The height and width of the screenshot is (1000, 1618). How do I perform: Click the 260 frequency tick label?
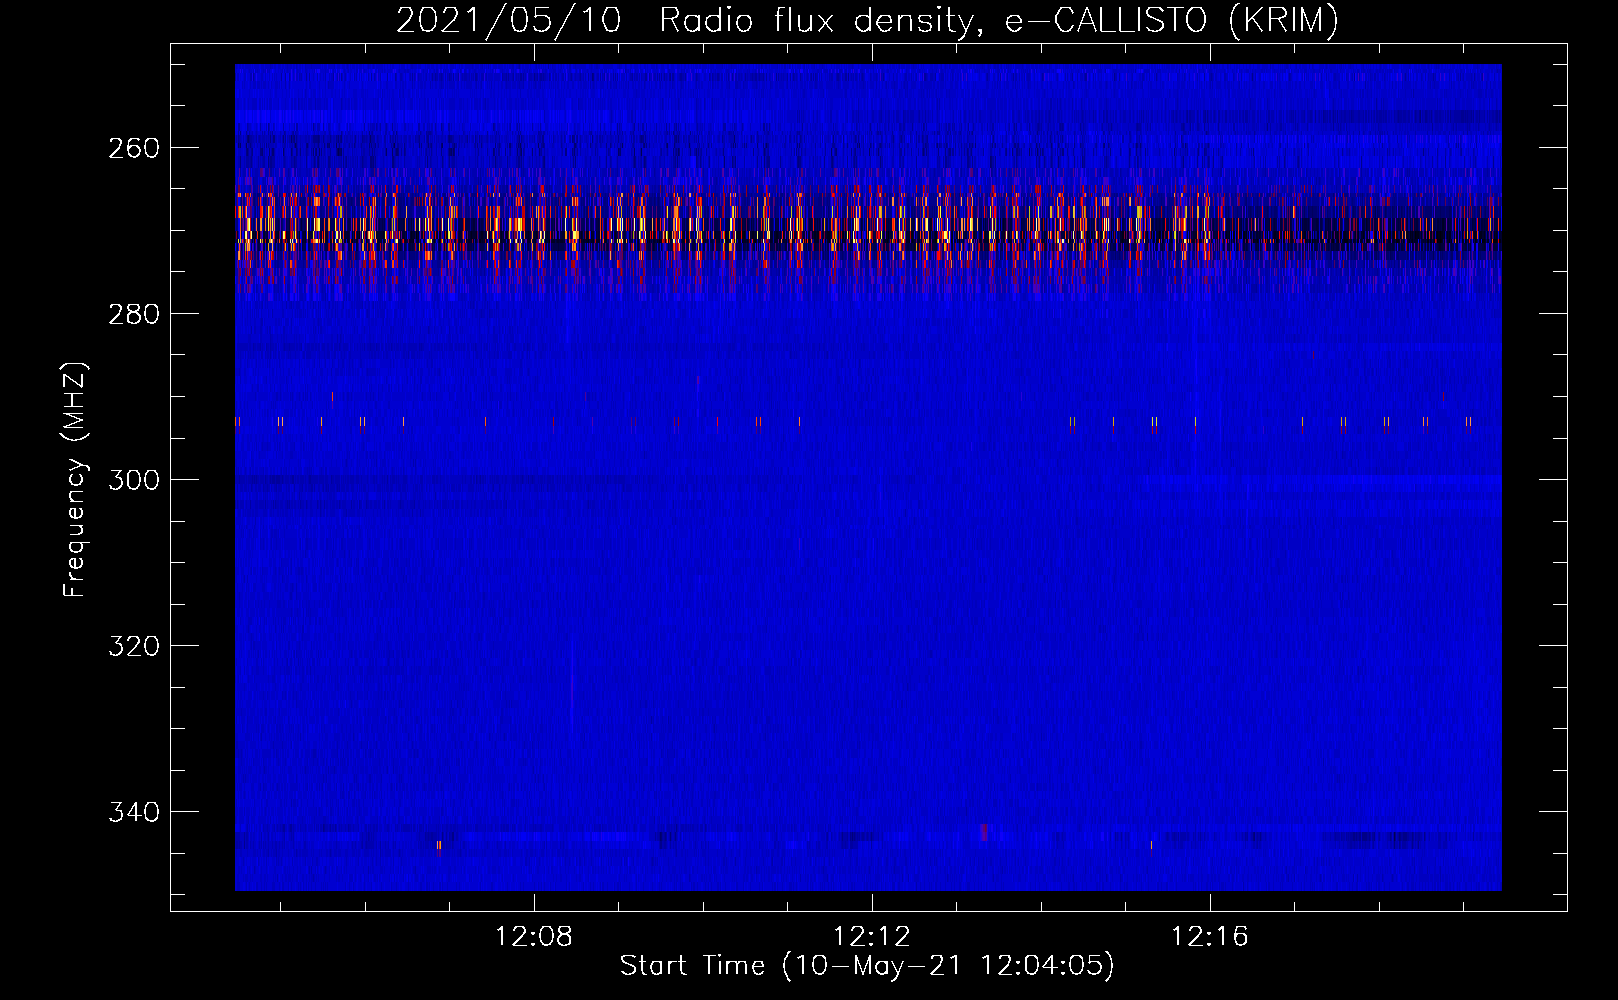134,148
